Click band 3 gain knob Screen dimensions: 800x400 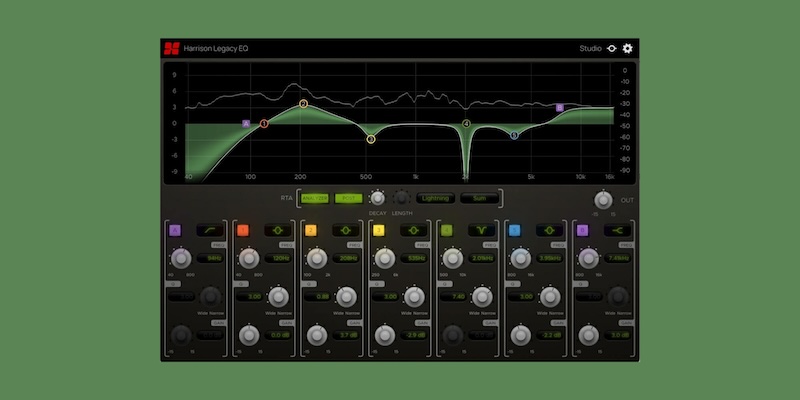coord(385,335)
